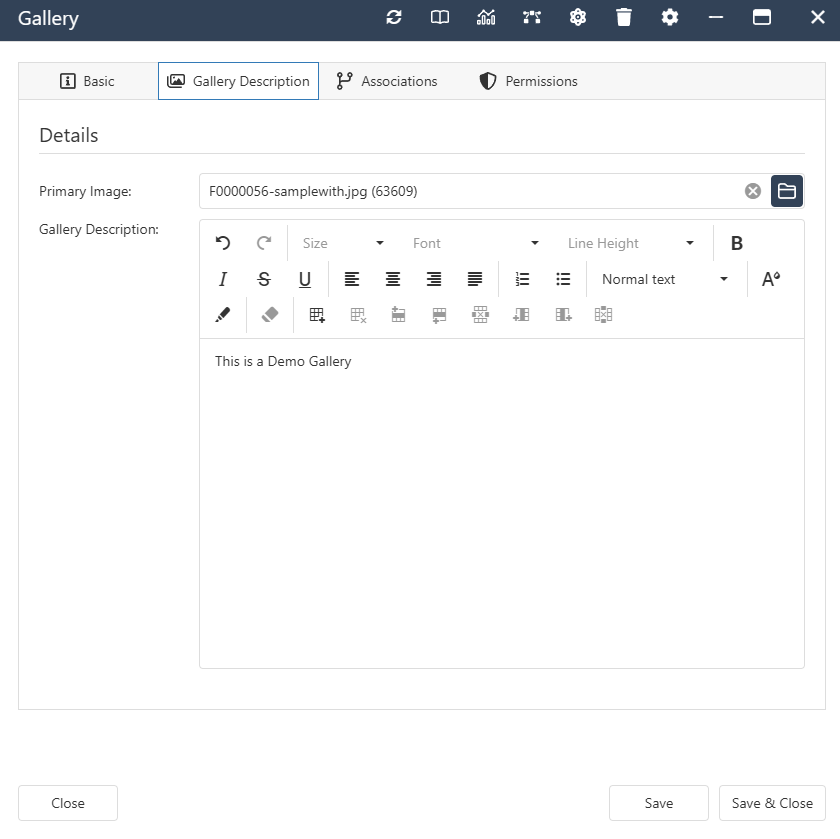Refresh the Gallery record
Screen dimensions: 840x839
393,17
